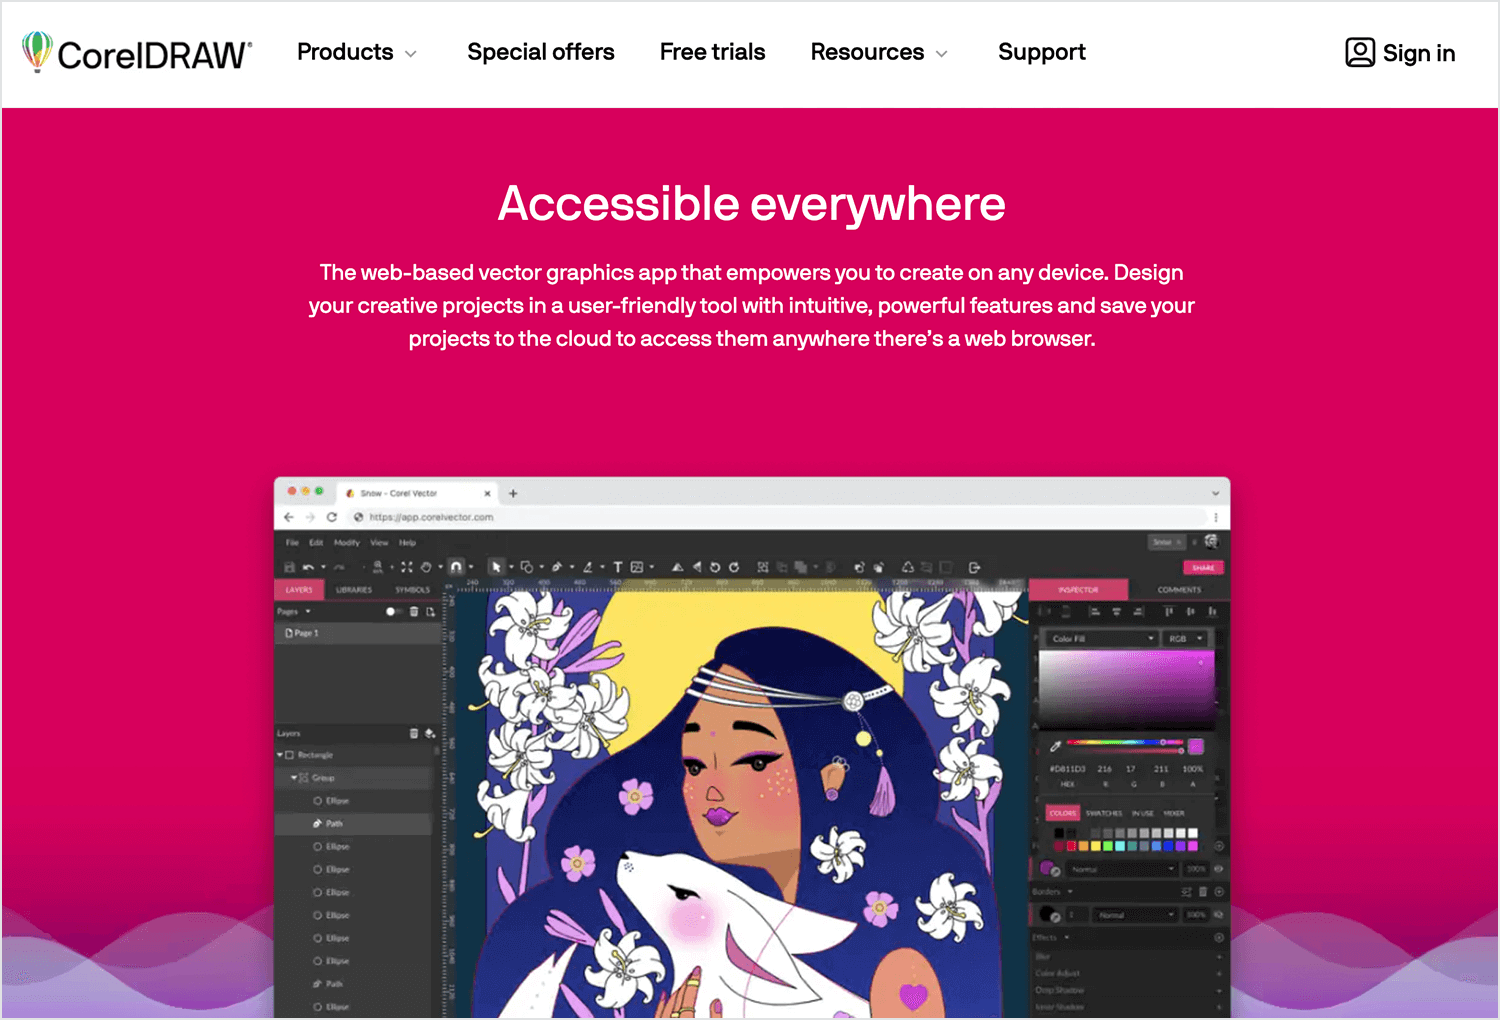
Task: Select the Zoom magnifier tool
Action: tap(378, 567)
